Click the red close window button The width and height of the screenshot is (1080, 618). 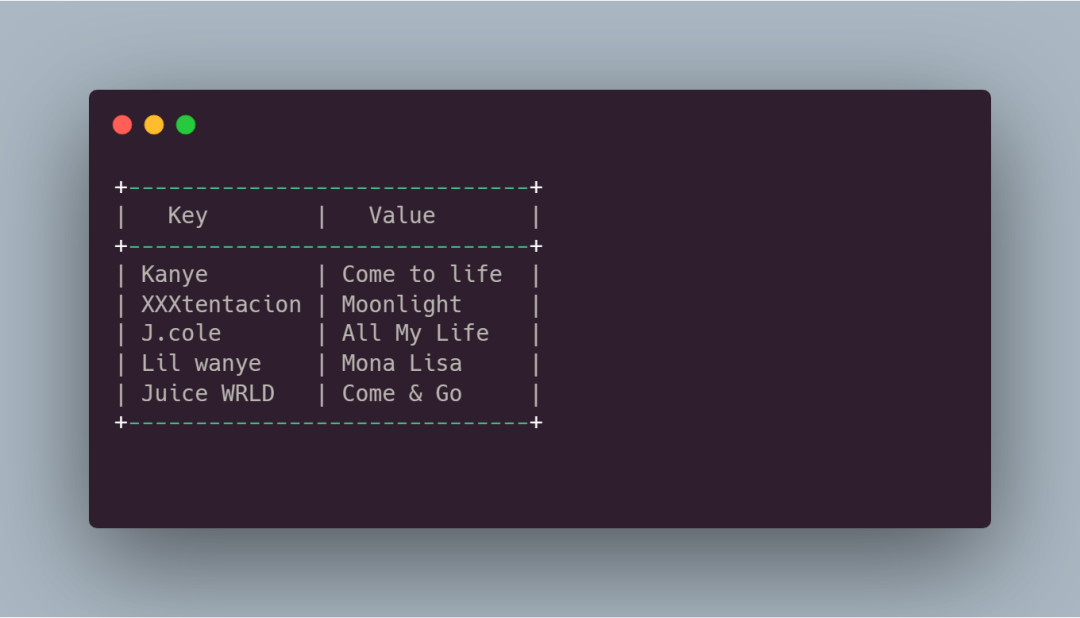tap(123, 125)
